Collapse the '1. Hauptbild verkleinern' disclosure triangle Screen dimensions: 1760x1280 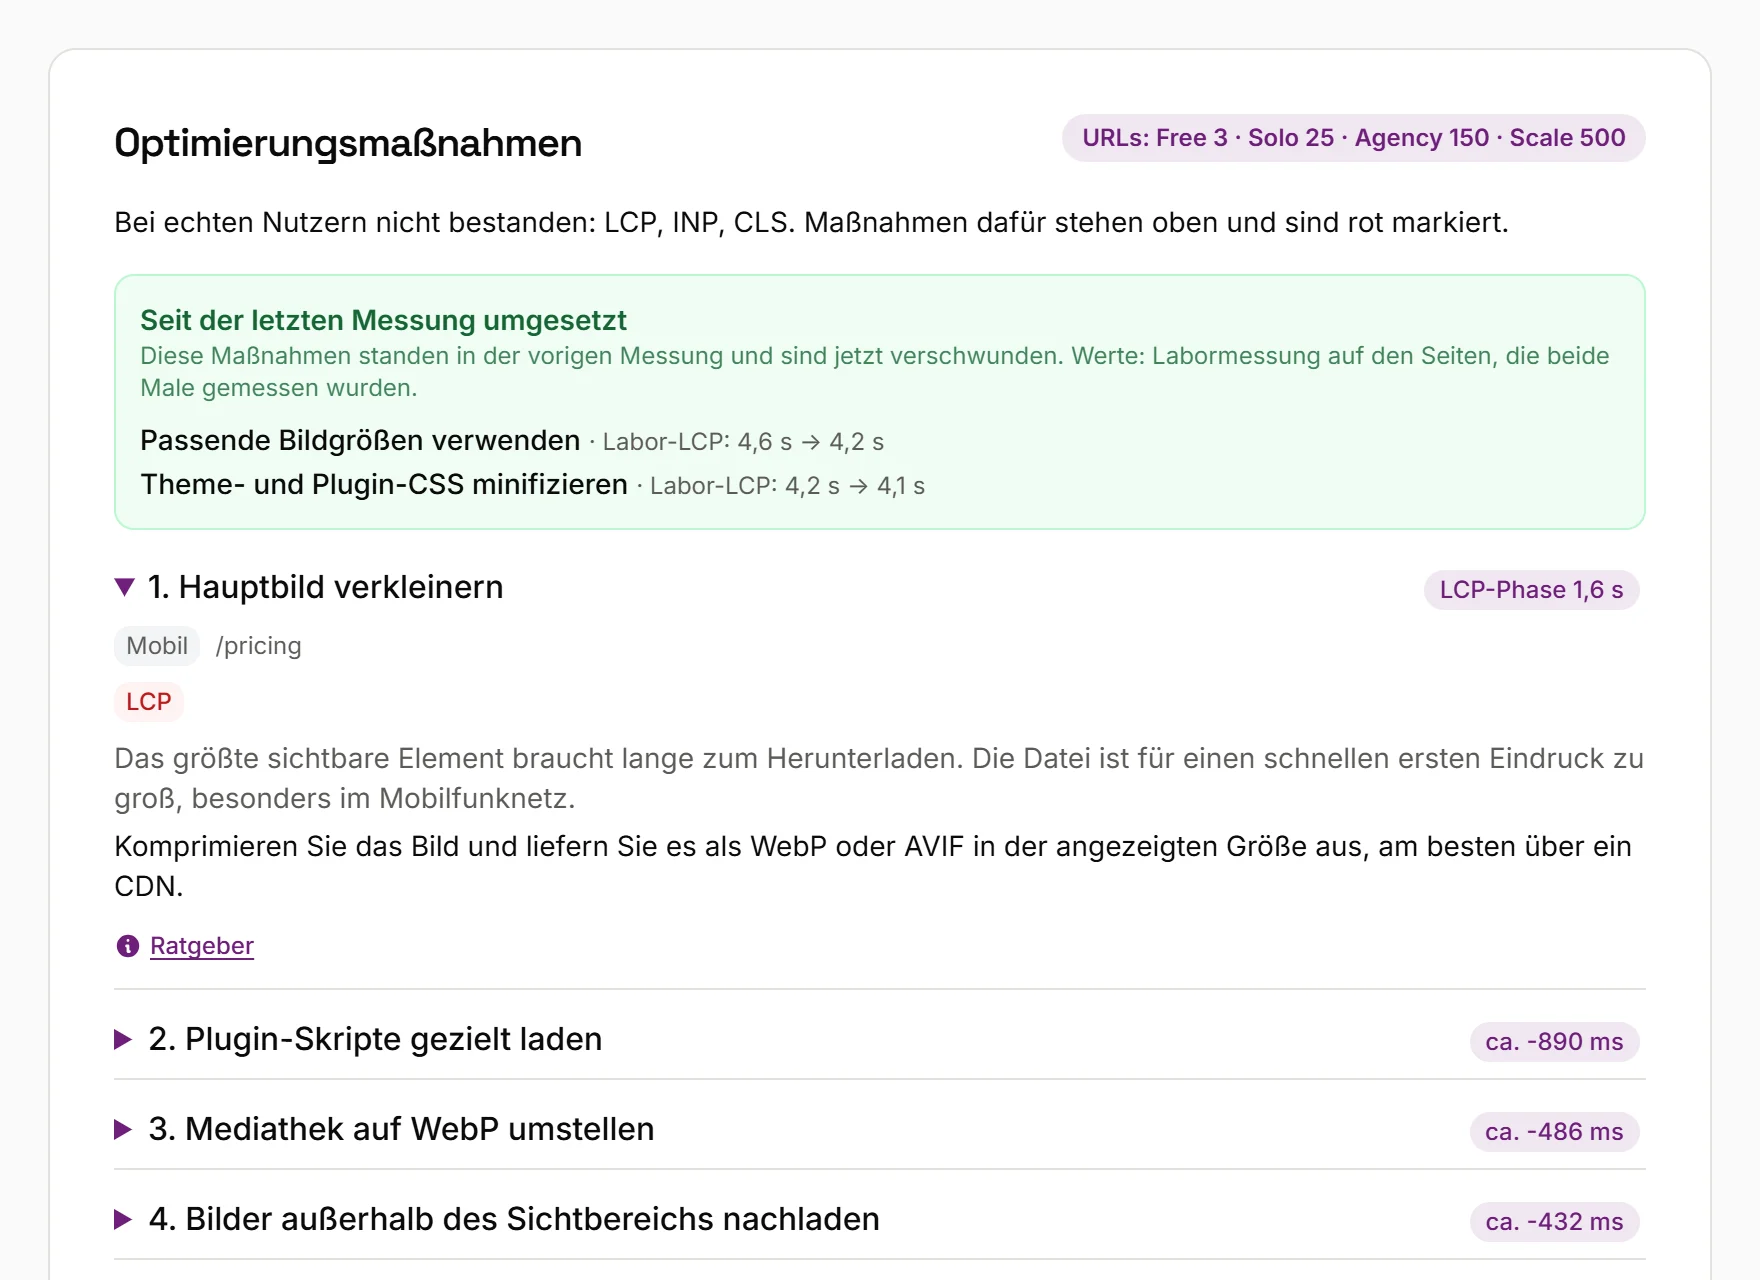[125, 587]
